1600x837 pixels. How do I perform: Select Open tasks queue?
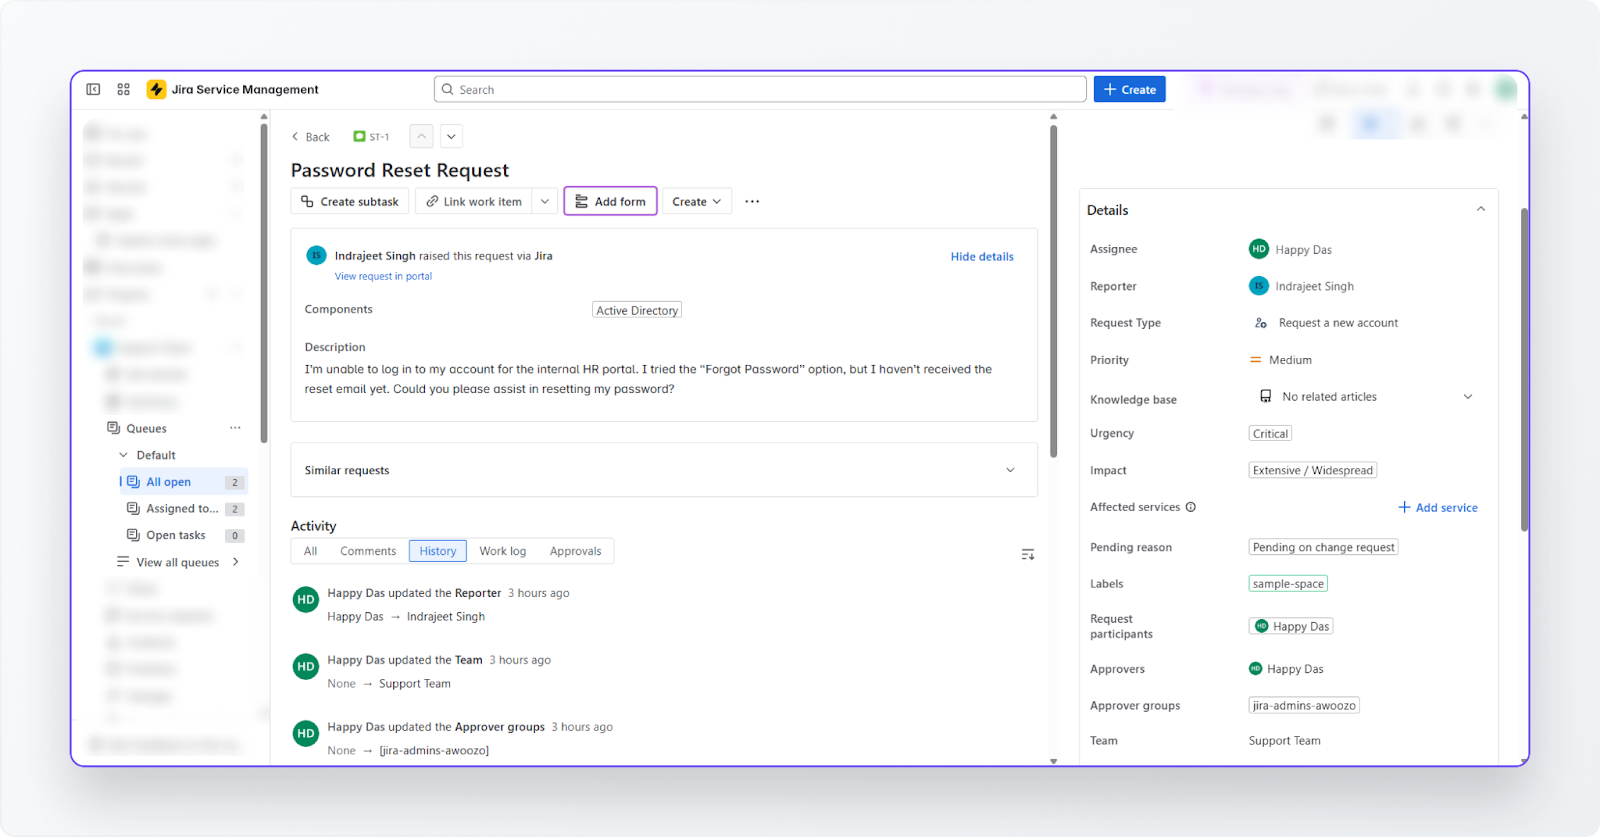tap(184, 535)
